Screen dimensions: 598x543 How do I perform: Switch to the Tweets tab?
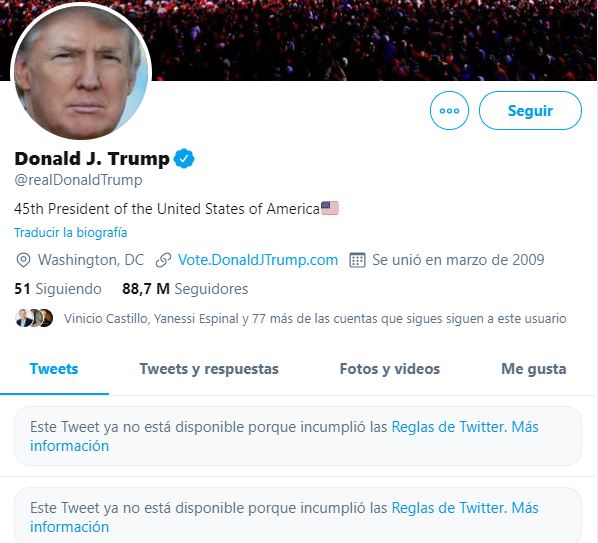pyautogui.click(x=54, y=369)
